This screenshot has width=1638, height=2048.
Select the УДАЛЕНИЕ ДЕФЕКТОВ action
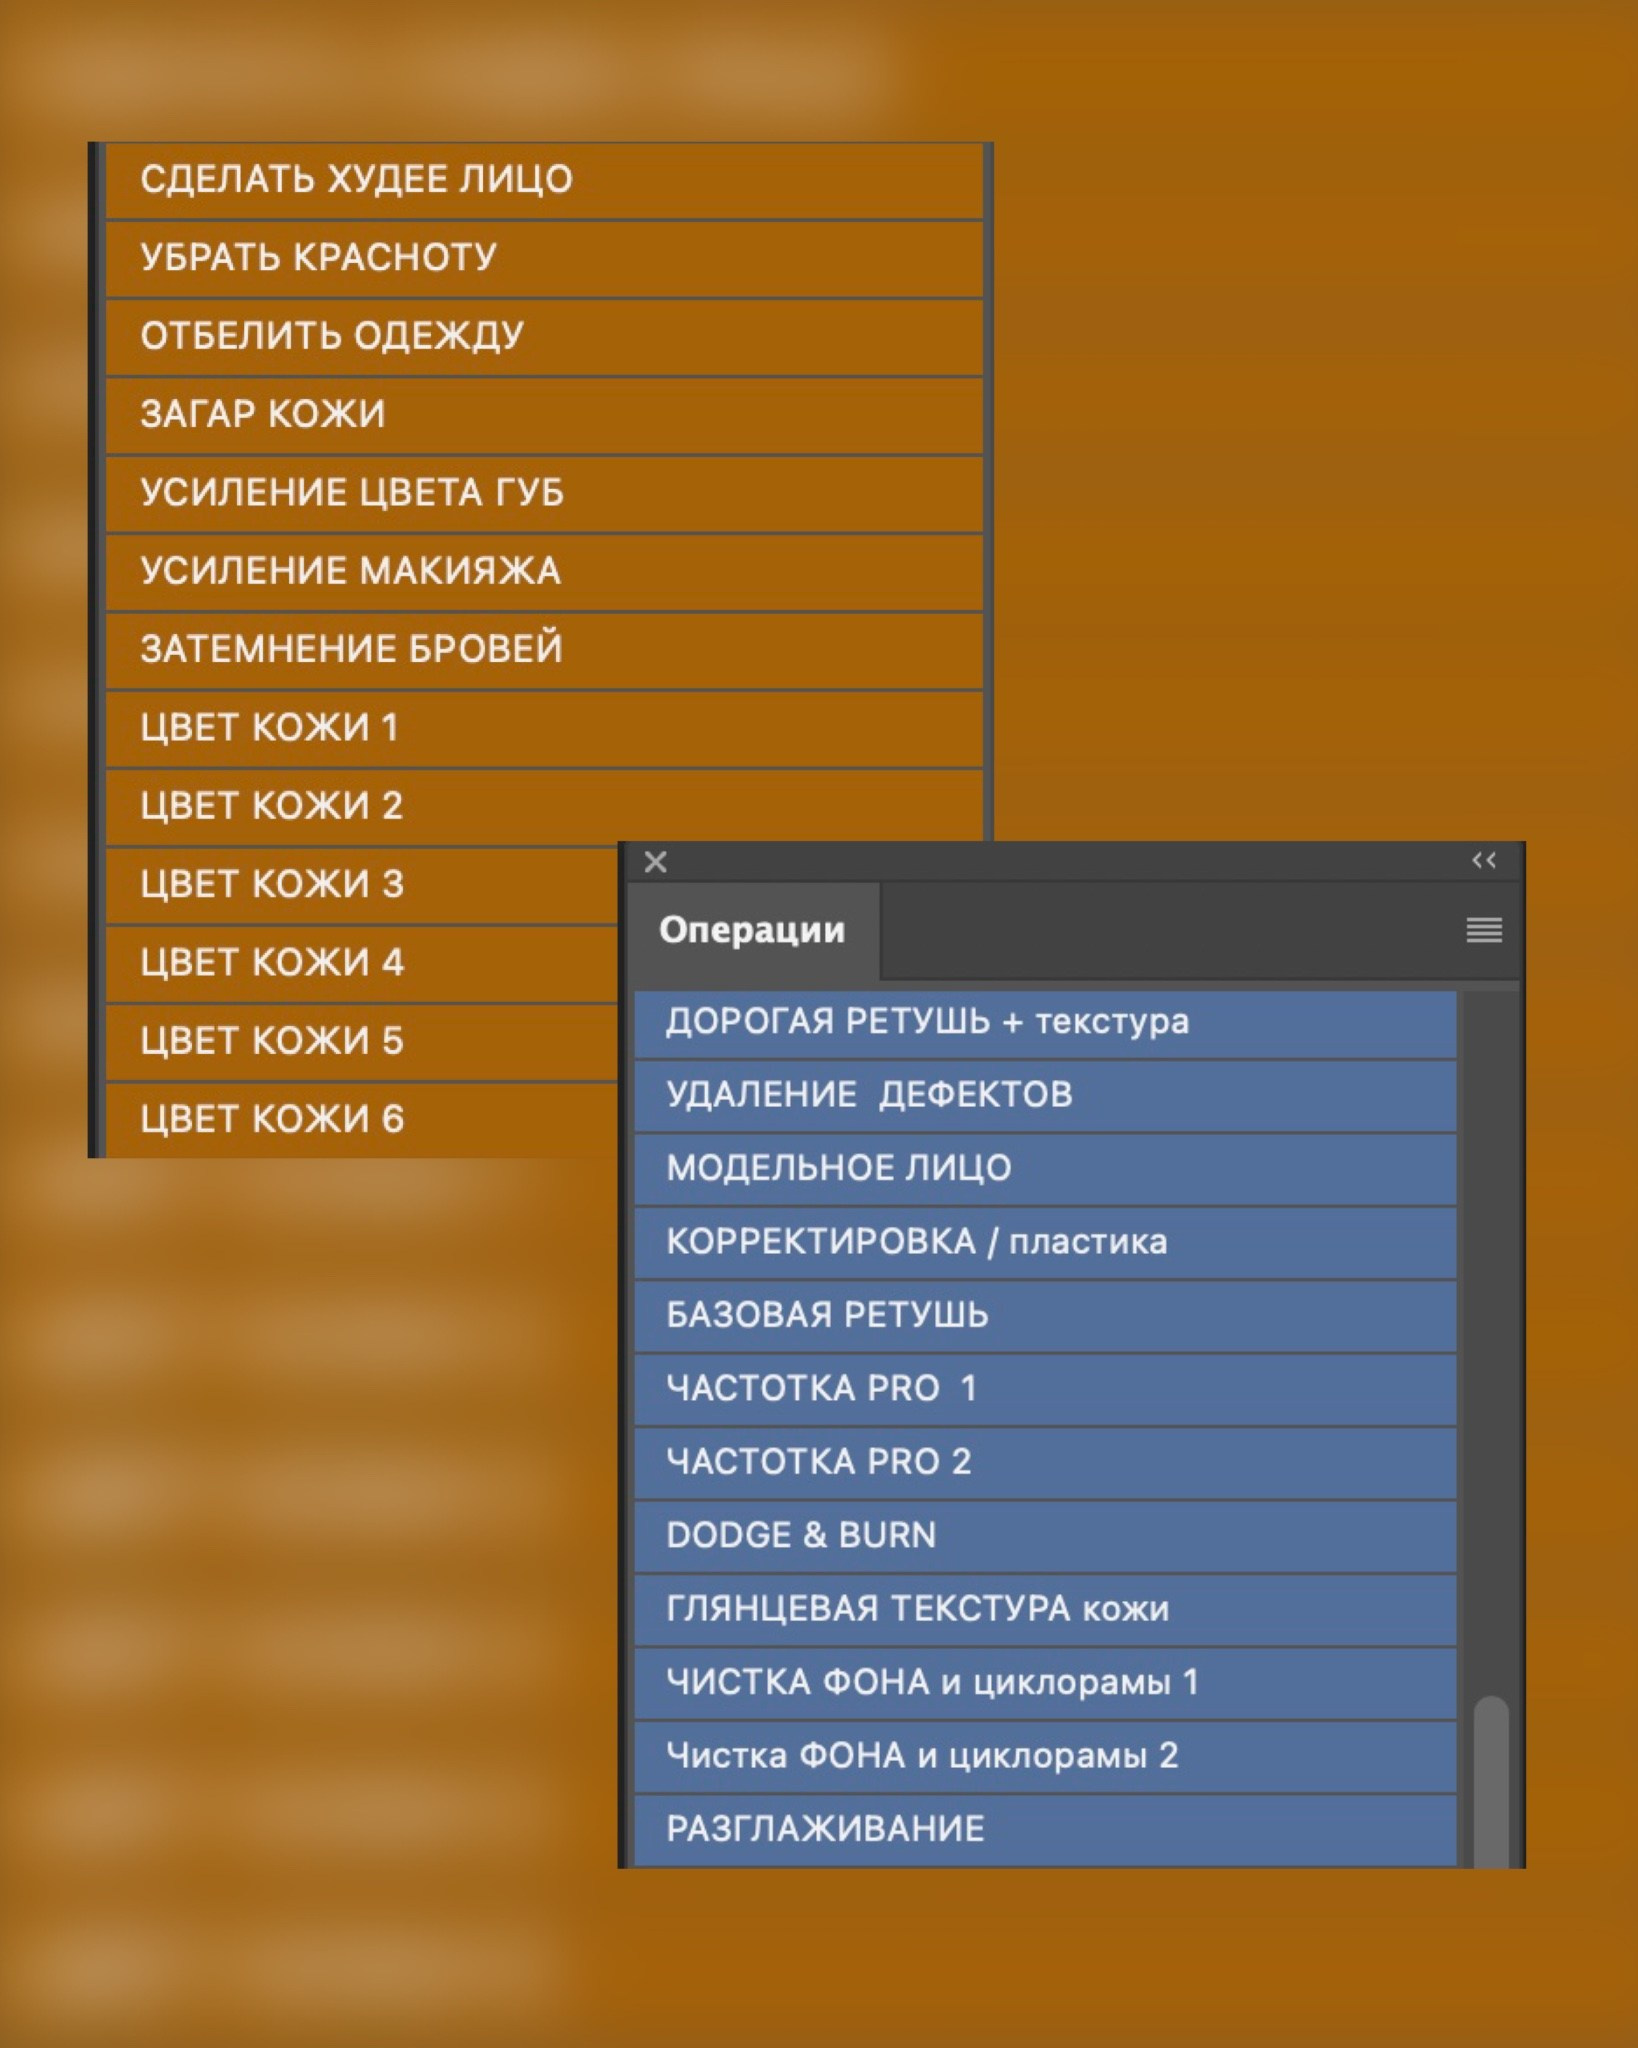click(x=1044, y=1096)
